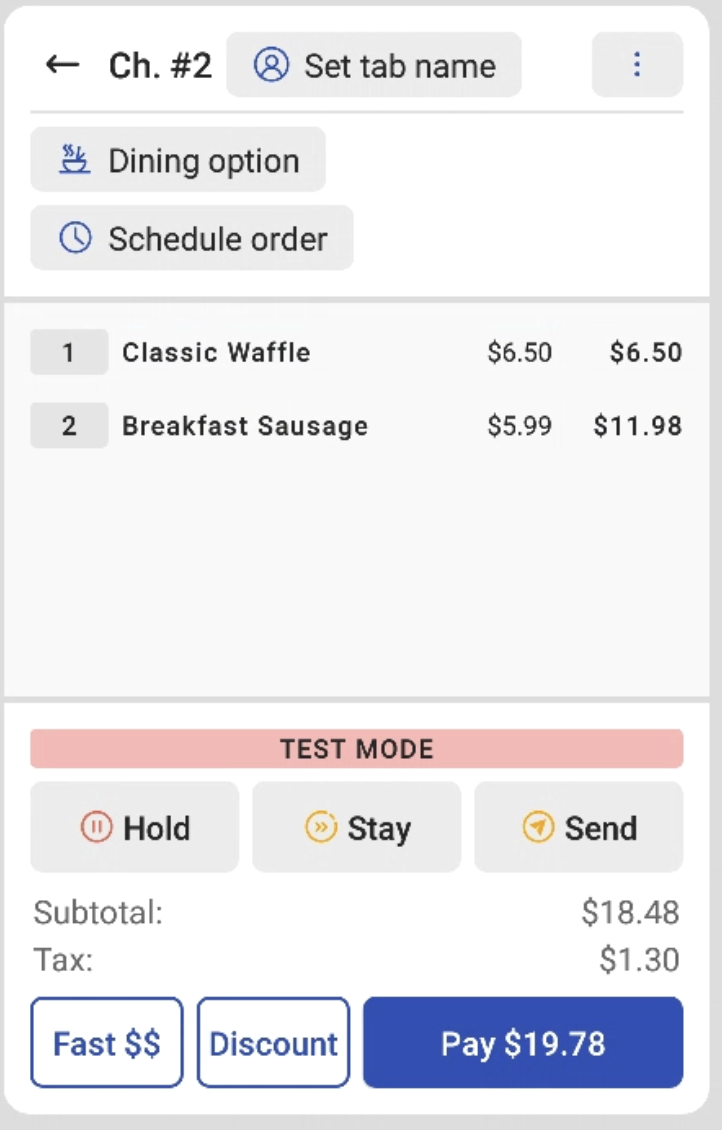The width and height of the screenshot is (722, 1130).
Task: Click the TEST MODE banner
Action: [x=357, y=749]
